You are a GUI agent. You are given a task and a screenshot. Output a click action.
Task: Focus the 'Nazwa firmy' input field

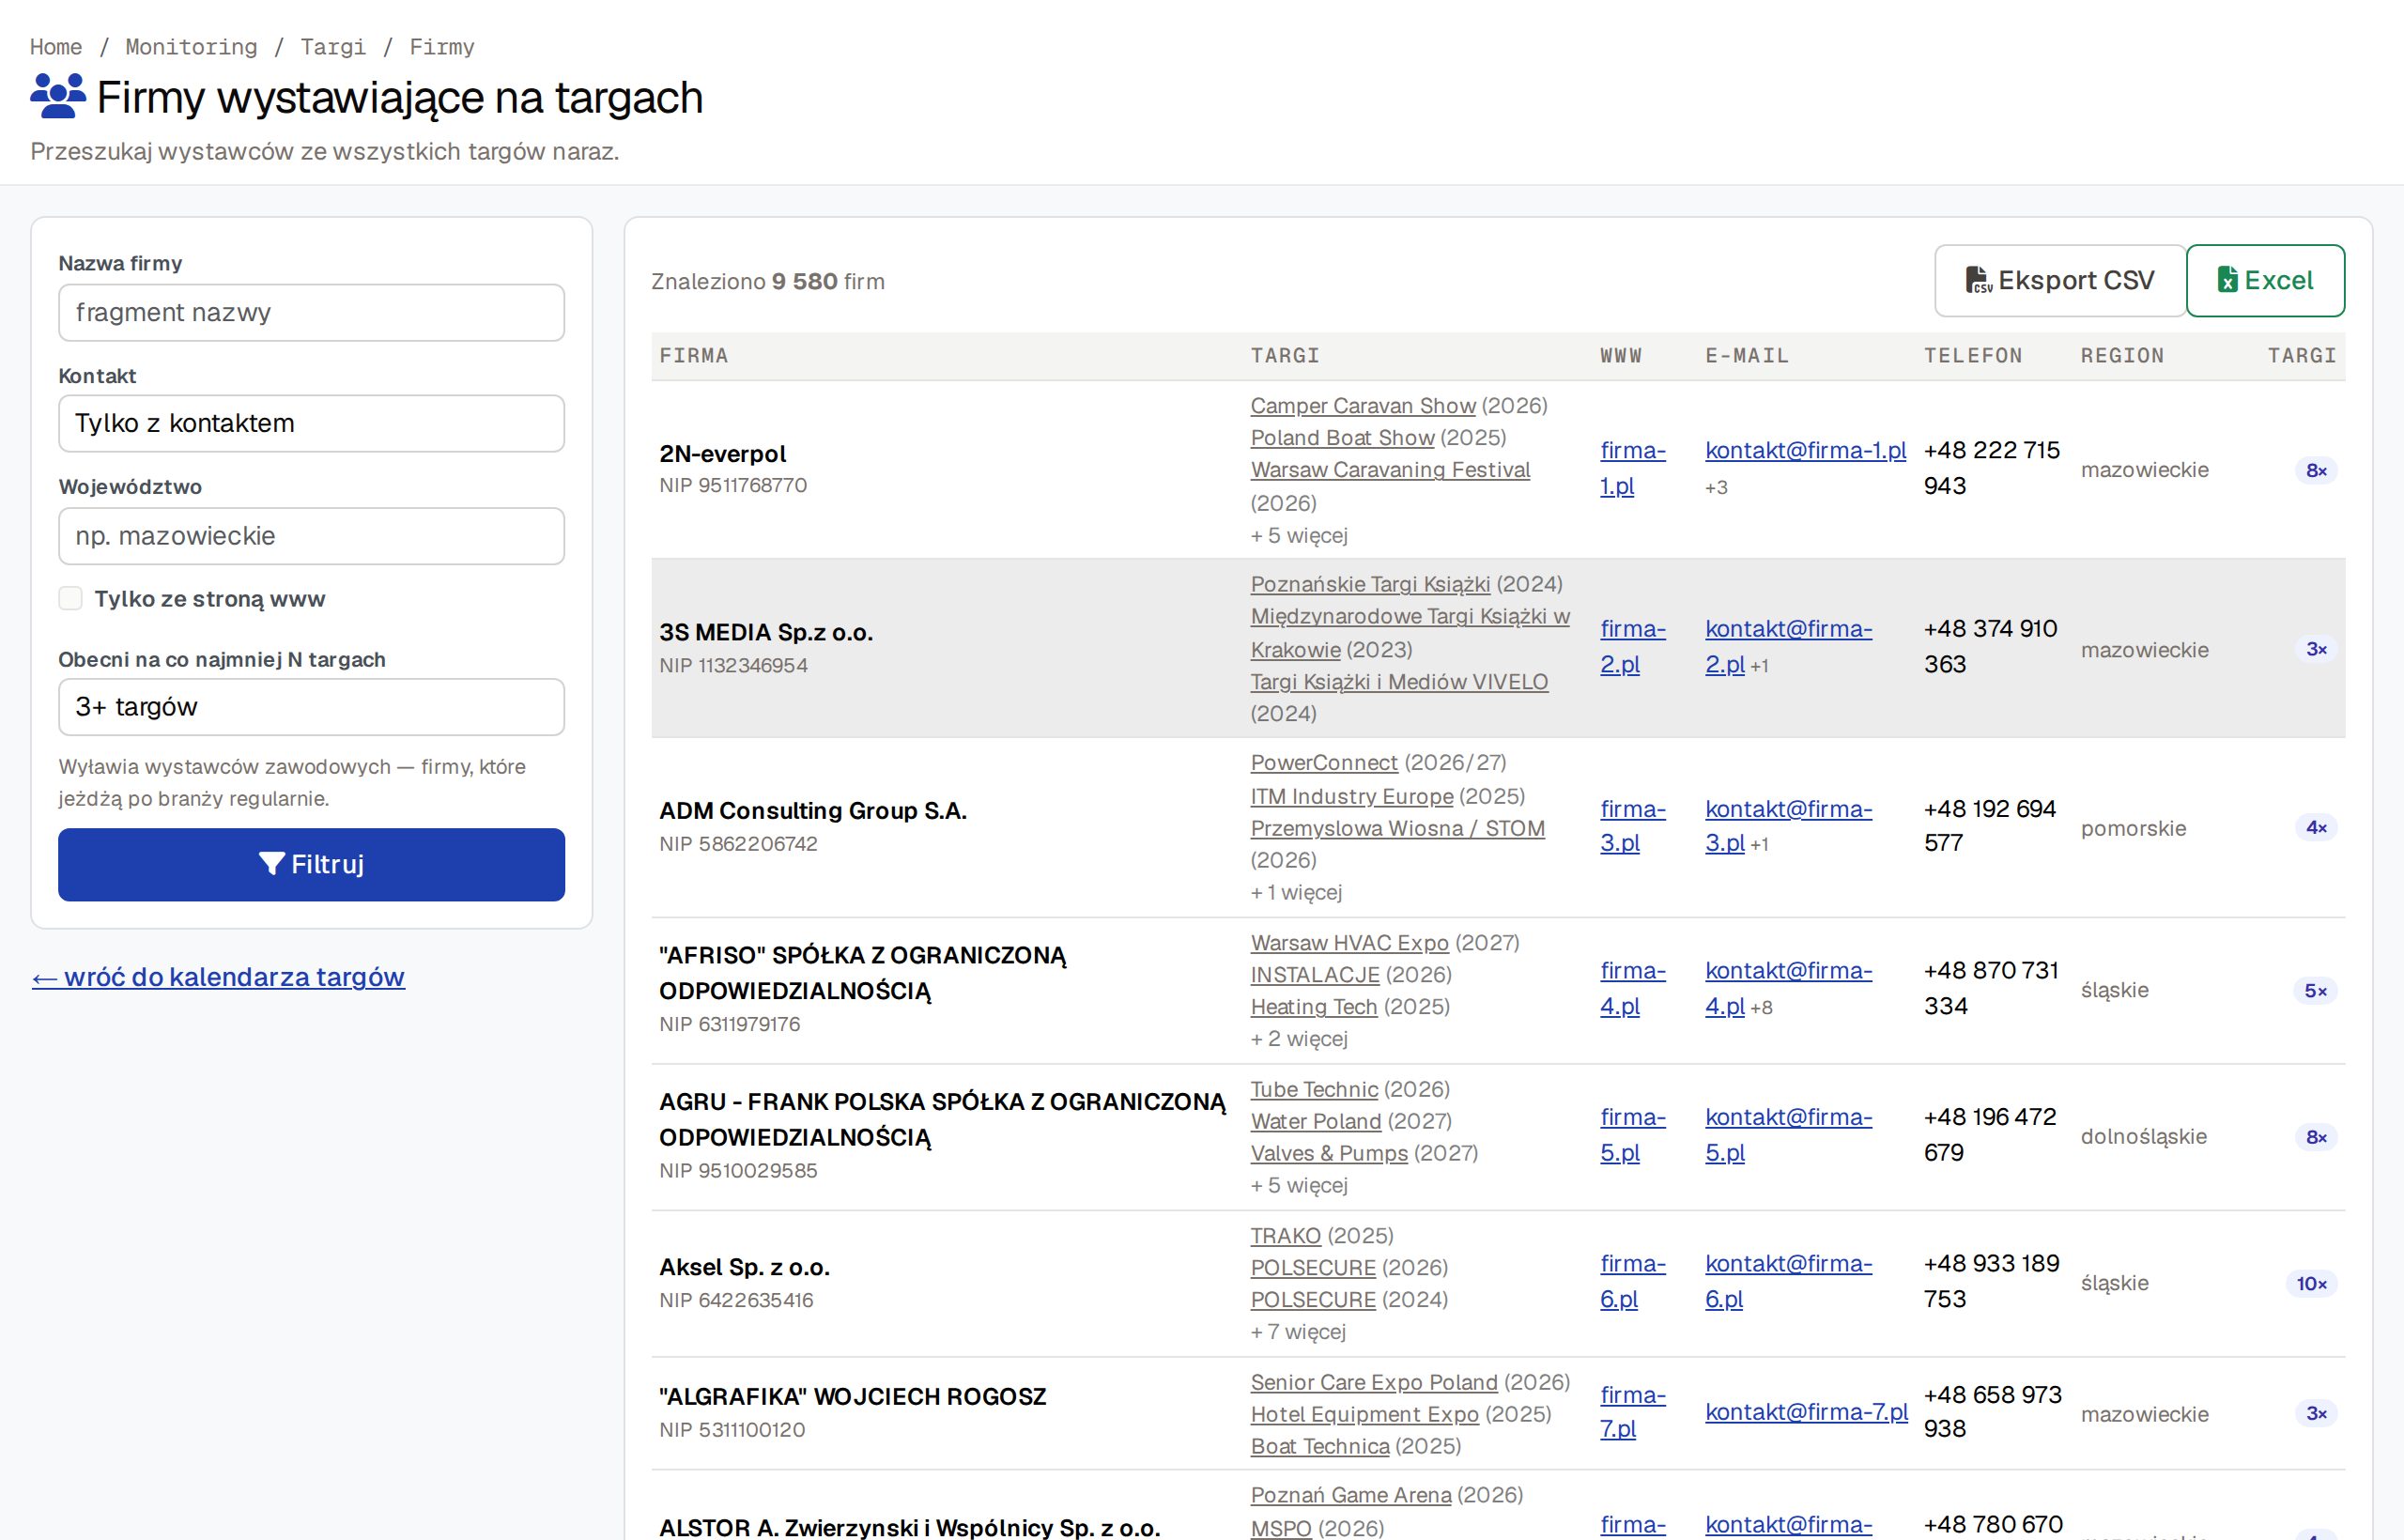pos(311,313)
